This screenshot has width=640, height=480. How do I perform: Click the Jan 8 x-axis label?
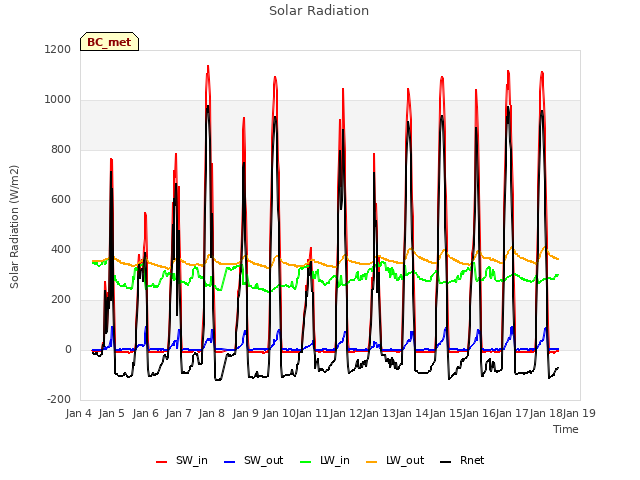tap(212, 413)
